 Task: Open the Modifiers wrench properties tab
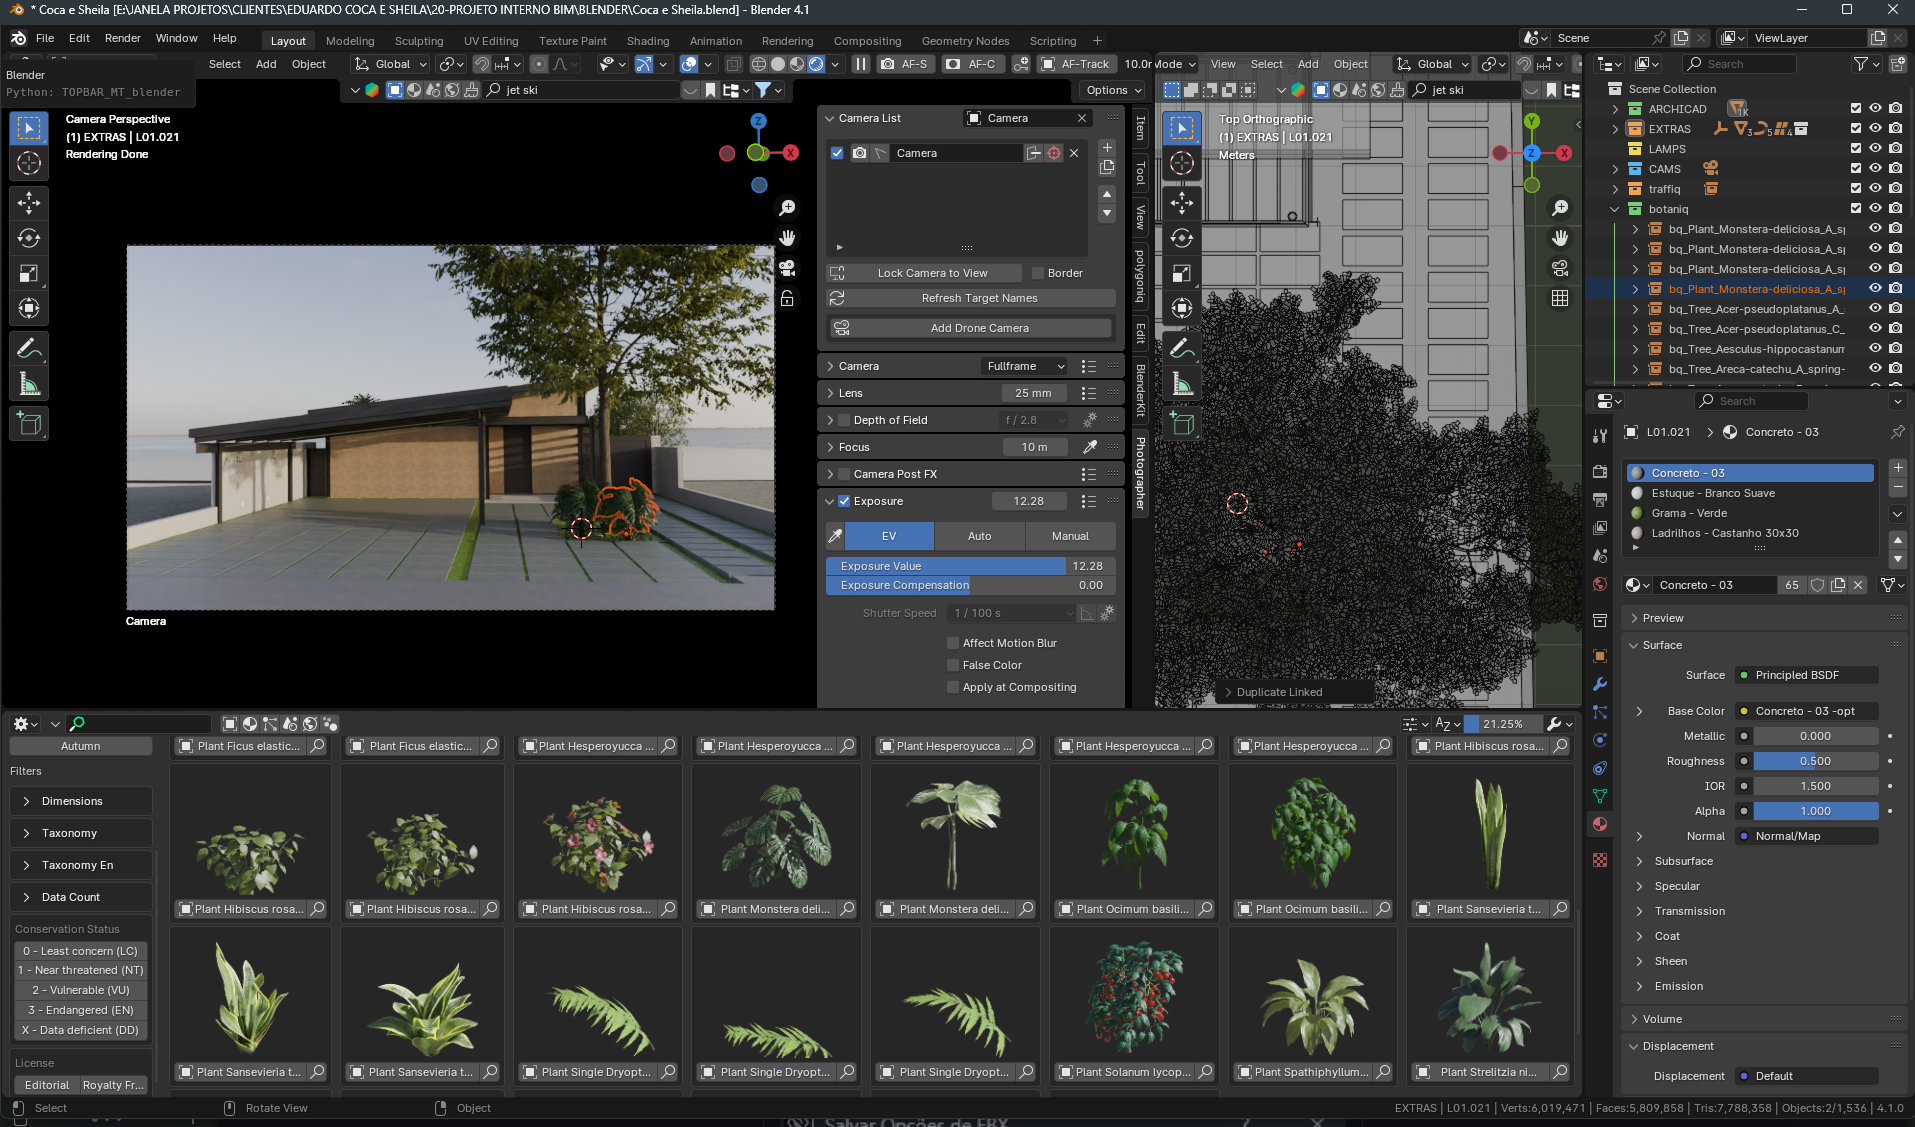pos(1600,684)
